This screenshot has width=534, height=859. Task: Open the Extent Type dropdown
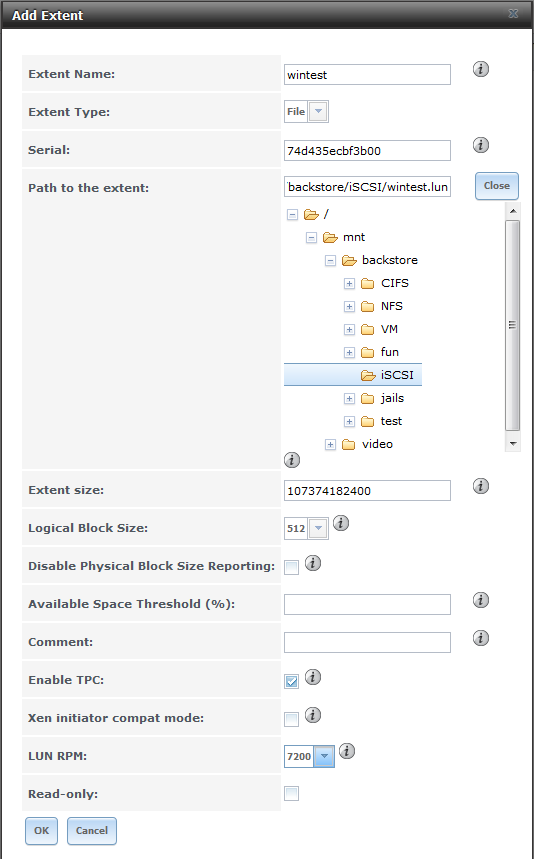[x=318, y=112]
